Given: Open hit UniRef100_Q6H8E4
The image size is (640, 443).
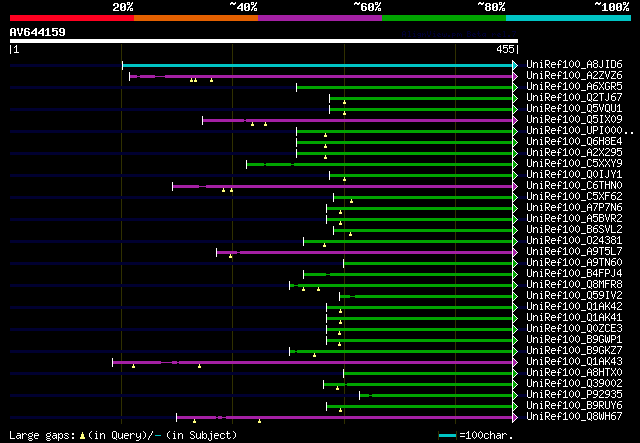Looking at the screenshot, I should [574, 142].
